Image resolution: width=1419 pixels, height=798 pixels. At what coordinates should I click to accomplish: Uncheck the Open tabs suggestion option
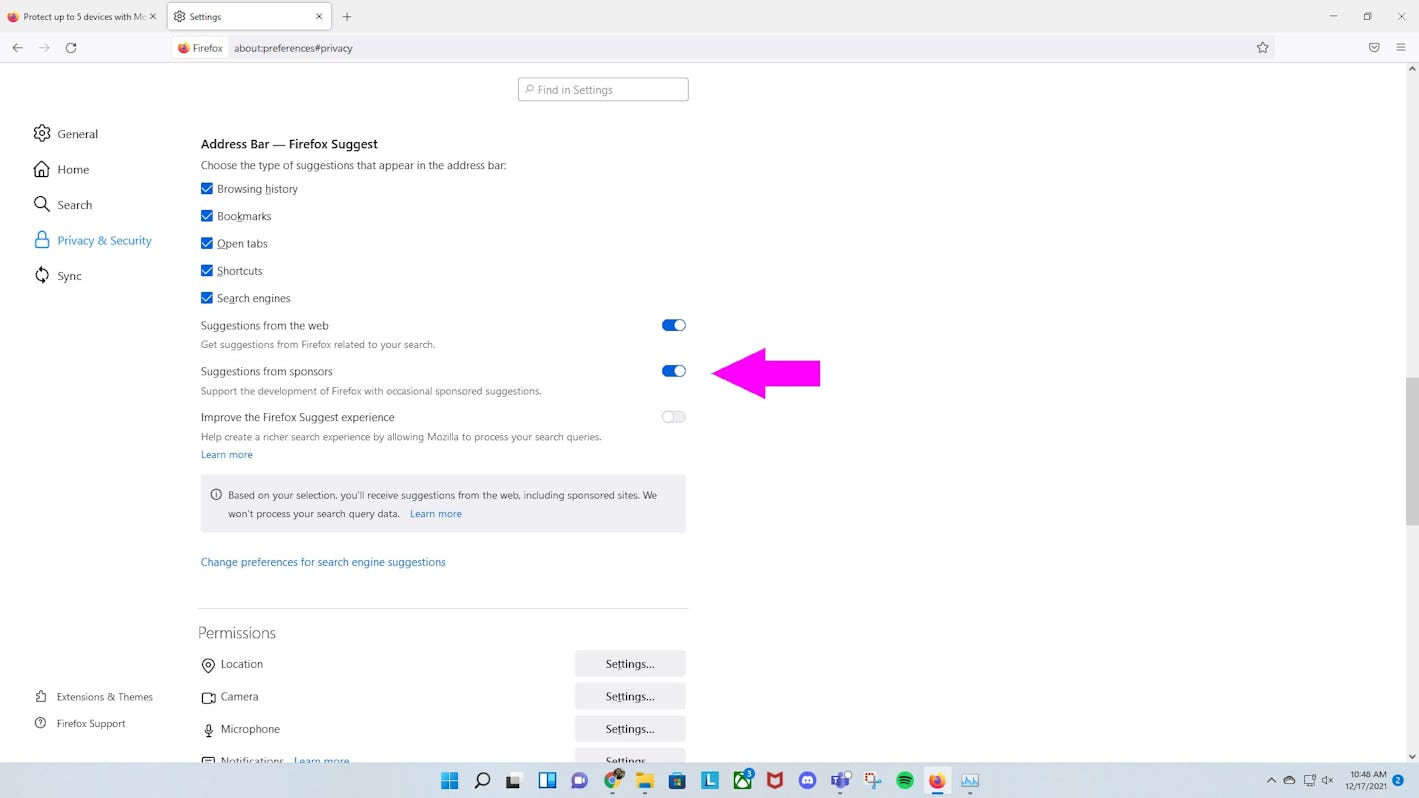point(206,243)
